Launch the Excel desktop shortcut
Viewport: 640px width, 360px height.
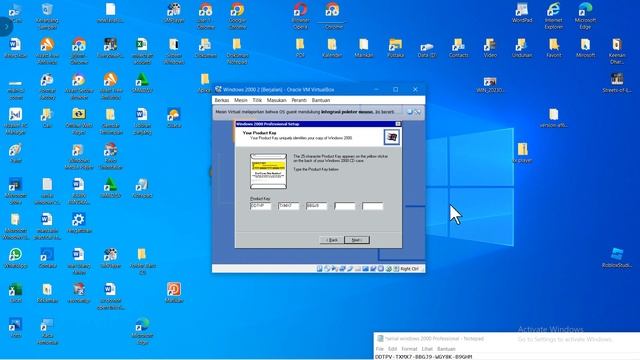coord(16,293)
